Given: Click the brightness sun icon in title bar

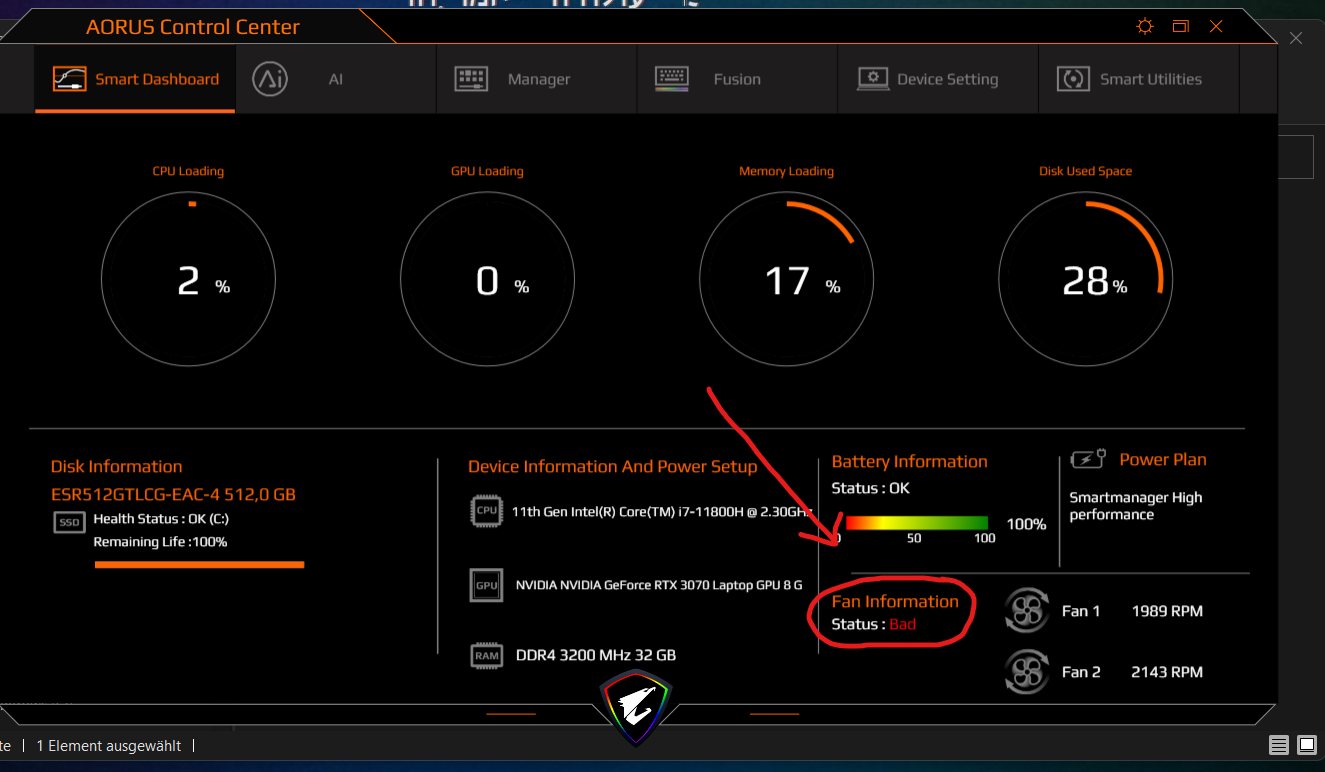Looking at the screenshot, I should tap(1145, 26).
